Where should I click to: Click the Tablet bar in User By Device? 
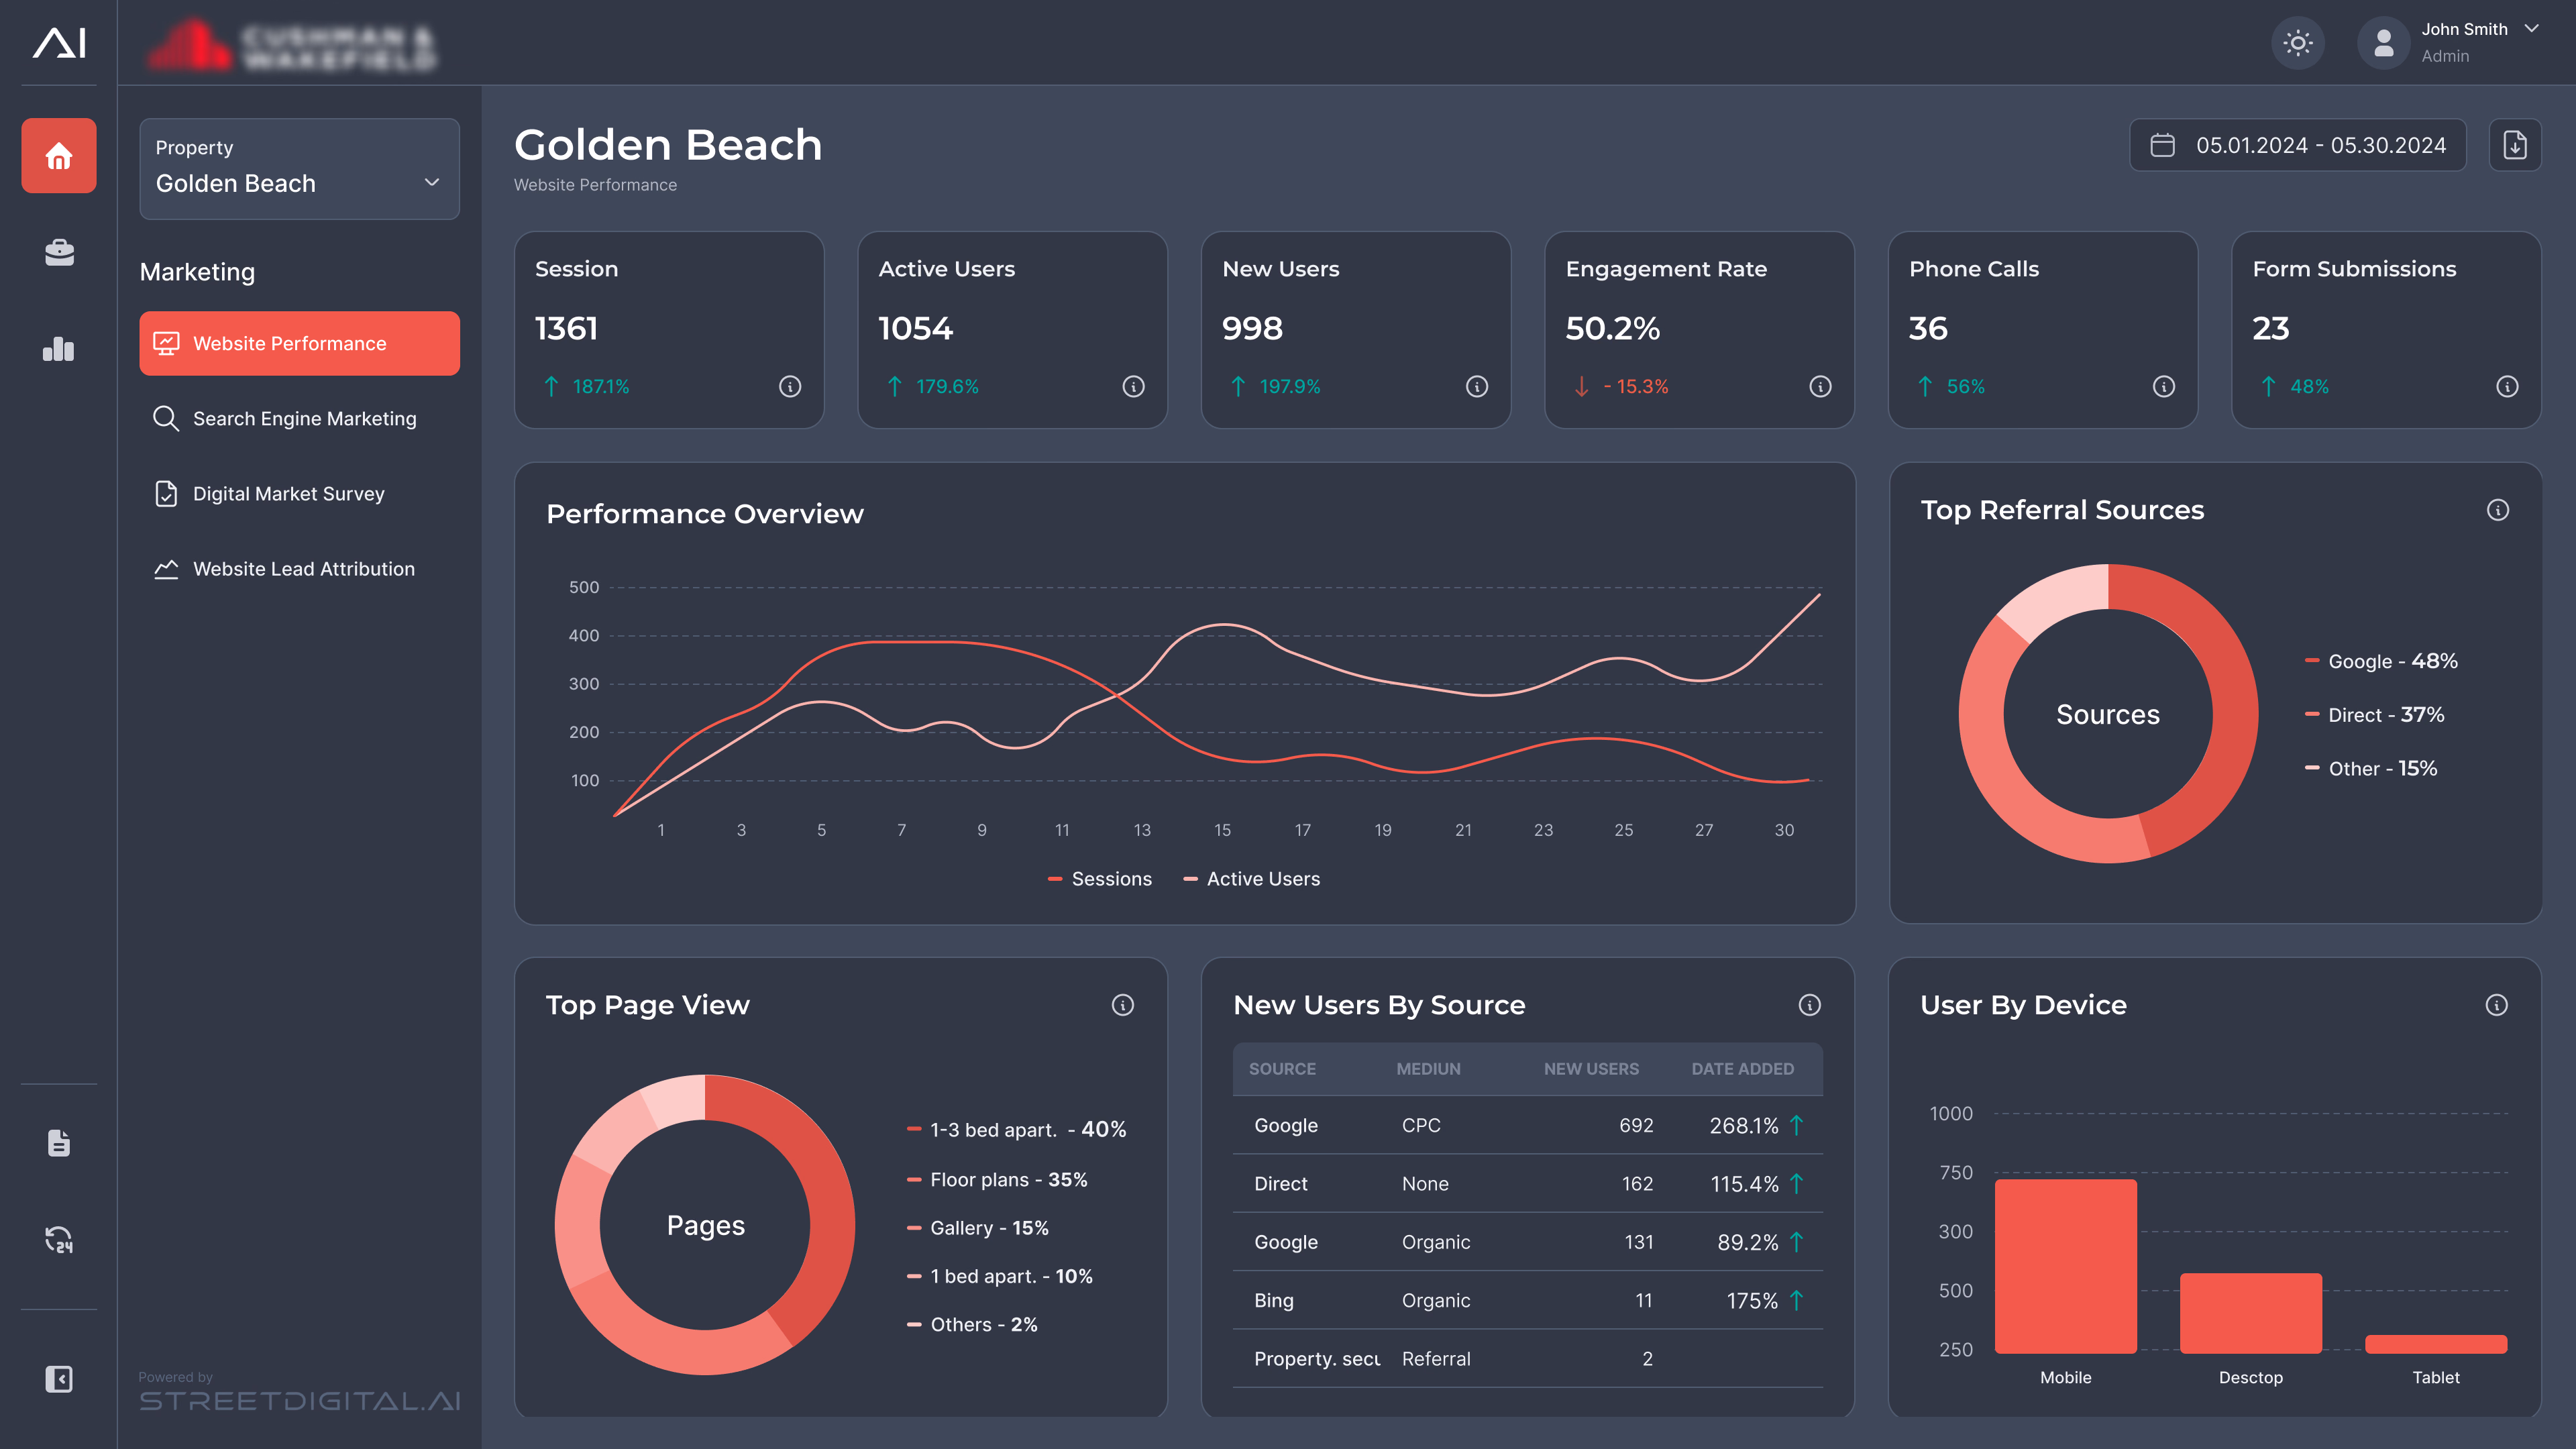(2436, 1344)
